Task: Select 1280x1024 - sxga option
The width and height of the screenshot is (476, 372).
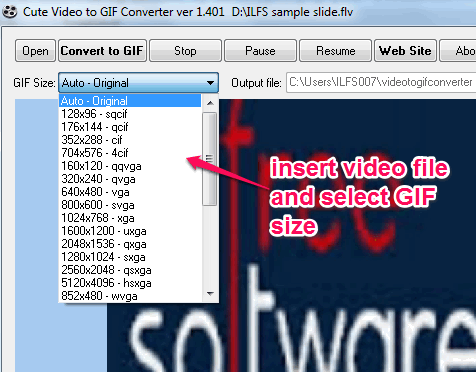Action: [130, 257]
